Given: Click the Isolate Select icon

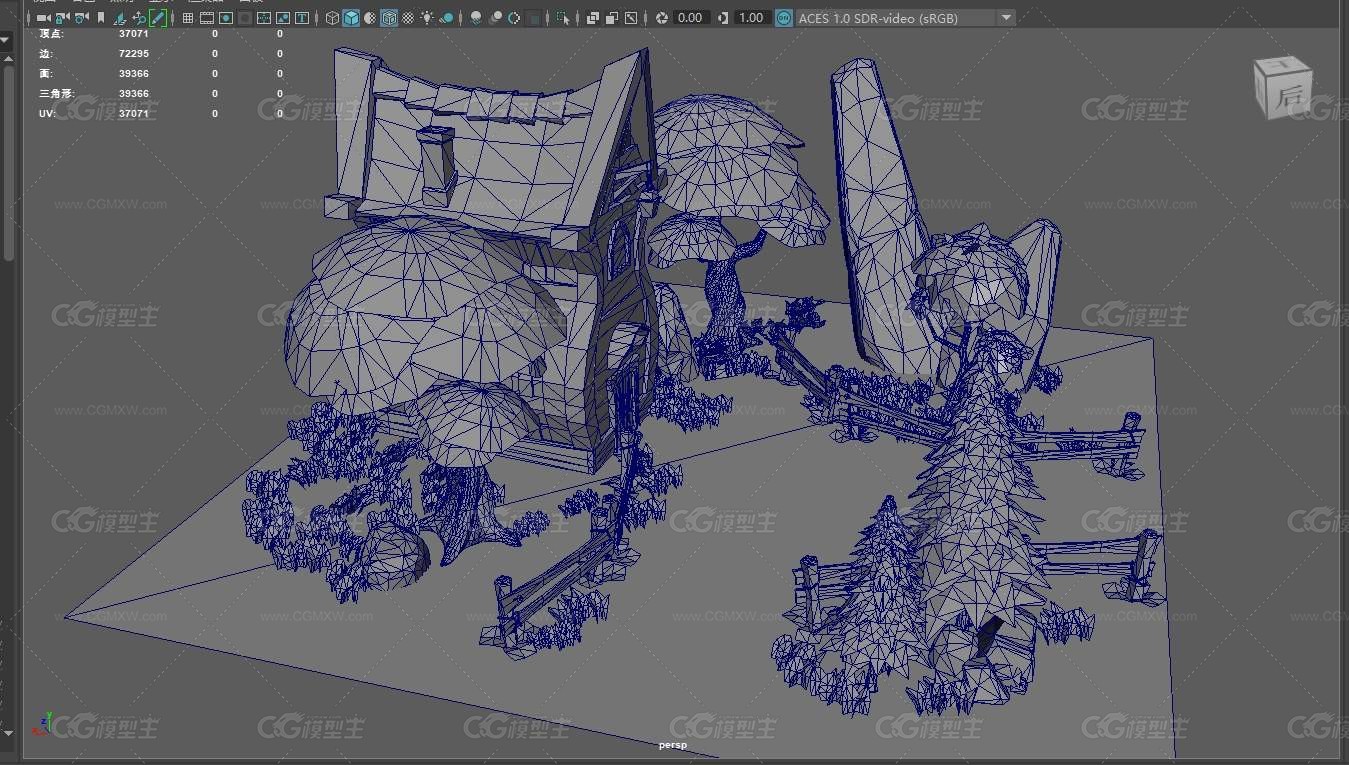Looking at the screenshot, I should (x=563, y=18).
